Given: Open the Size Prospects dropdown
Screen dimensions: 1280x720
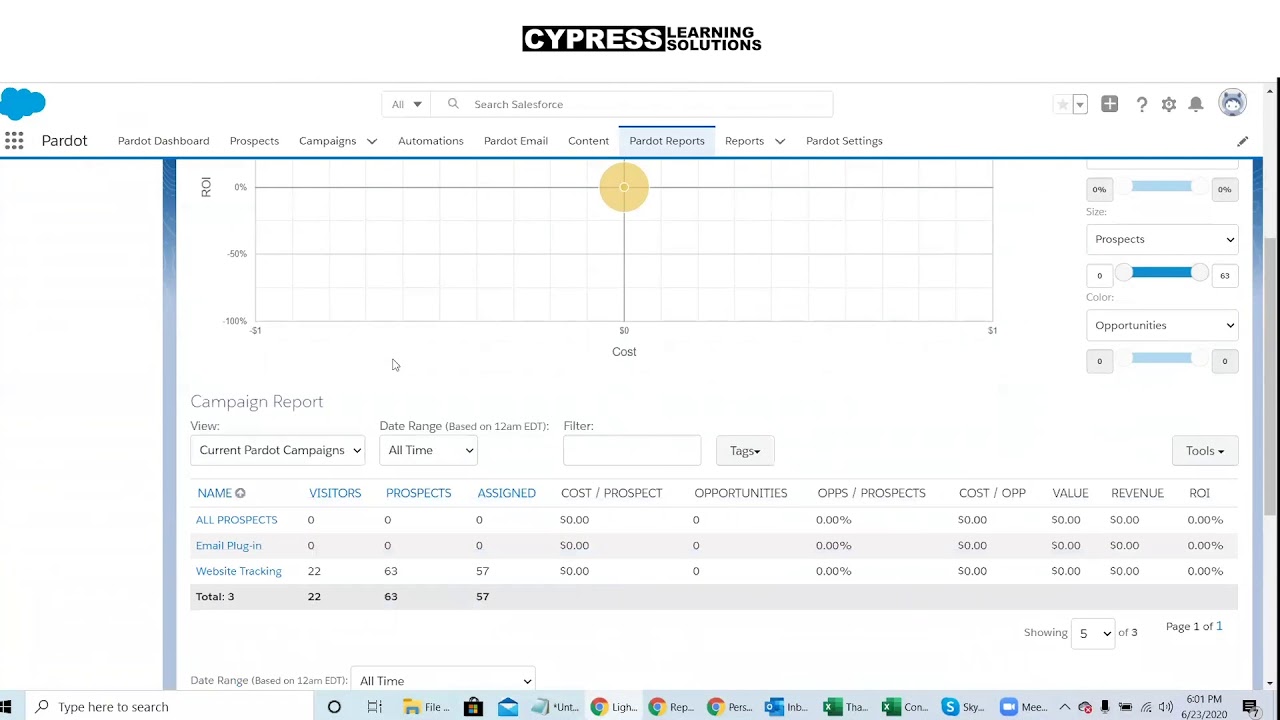Looking at the screenshot, I should click(x=1163, y=239).
